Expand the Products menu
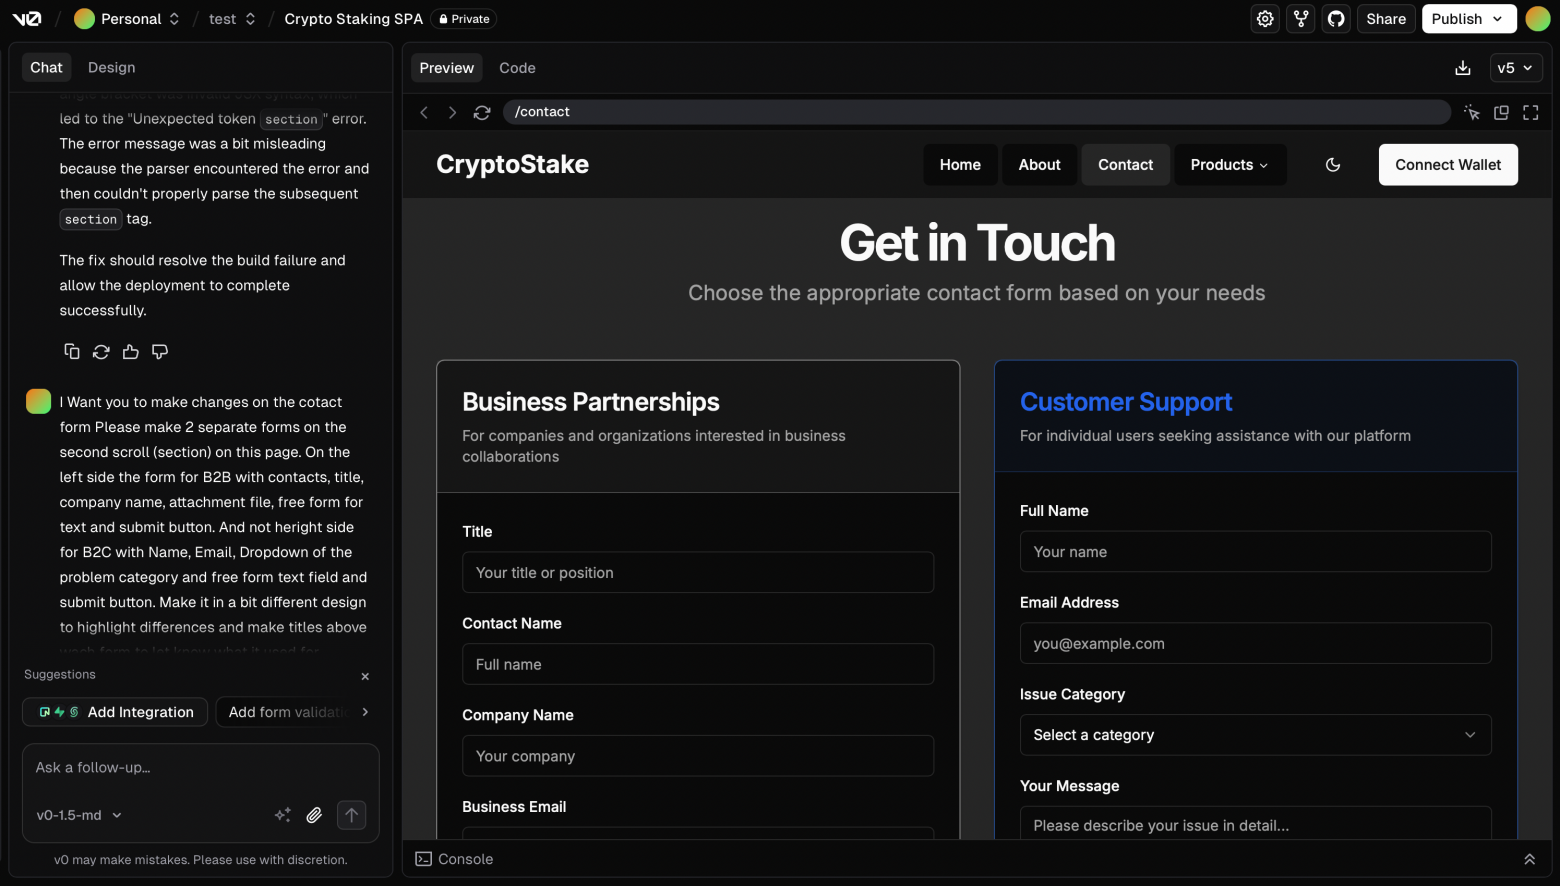The width and height of the screenshot is (1560, 886). tap(1229, 165)
